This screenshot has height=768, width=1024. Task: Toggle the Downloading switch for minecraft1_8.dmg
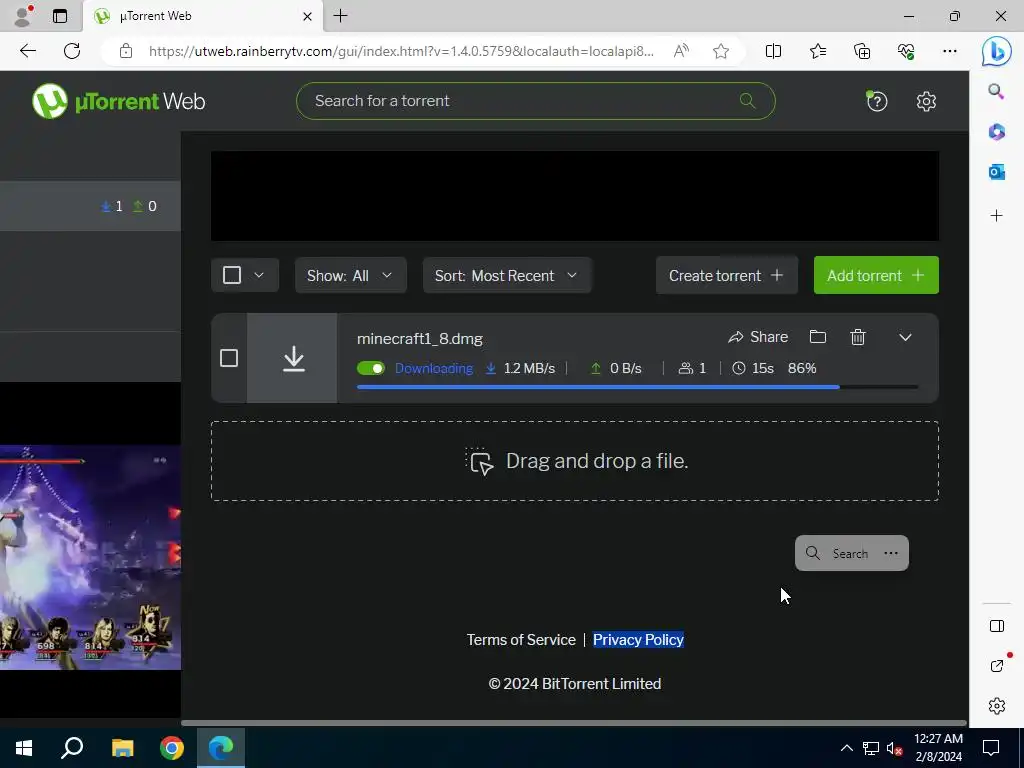(371, 368)
